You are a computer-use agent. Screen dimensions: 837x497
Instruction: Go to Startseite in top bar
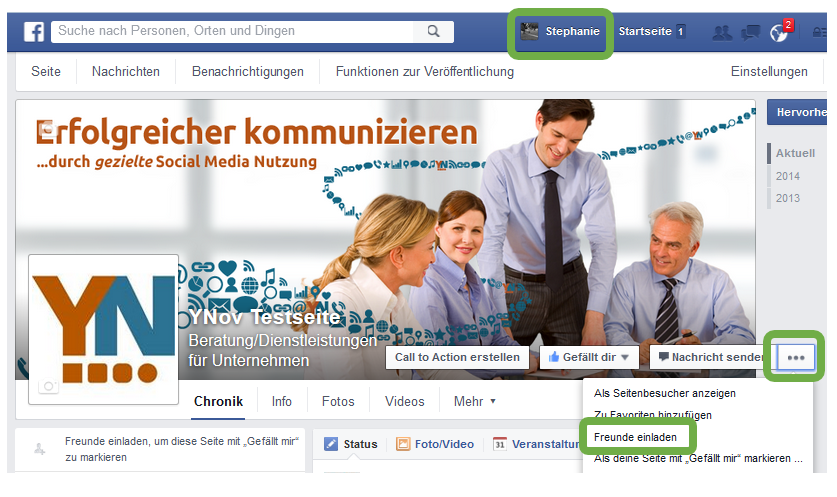click(645, 31)
